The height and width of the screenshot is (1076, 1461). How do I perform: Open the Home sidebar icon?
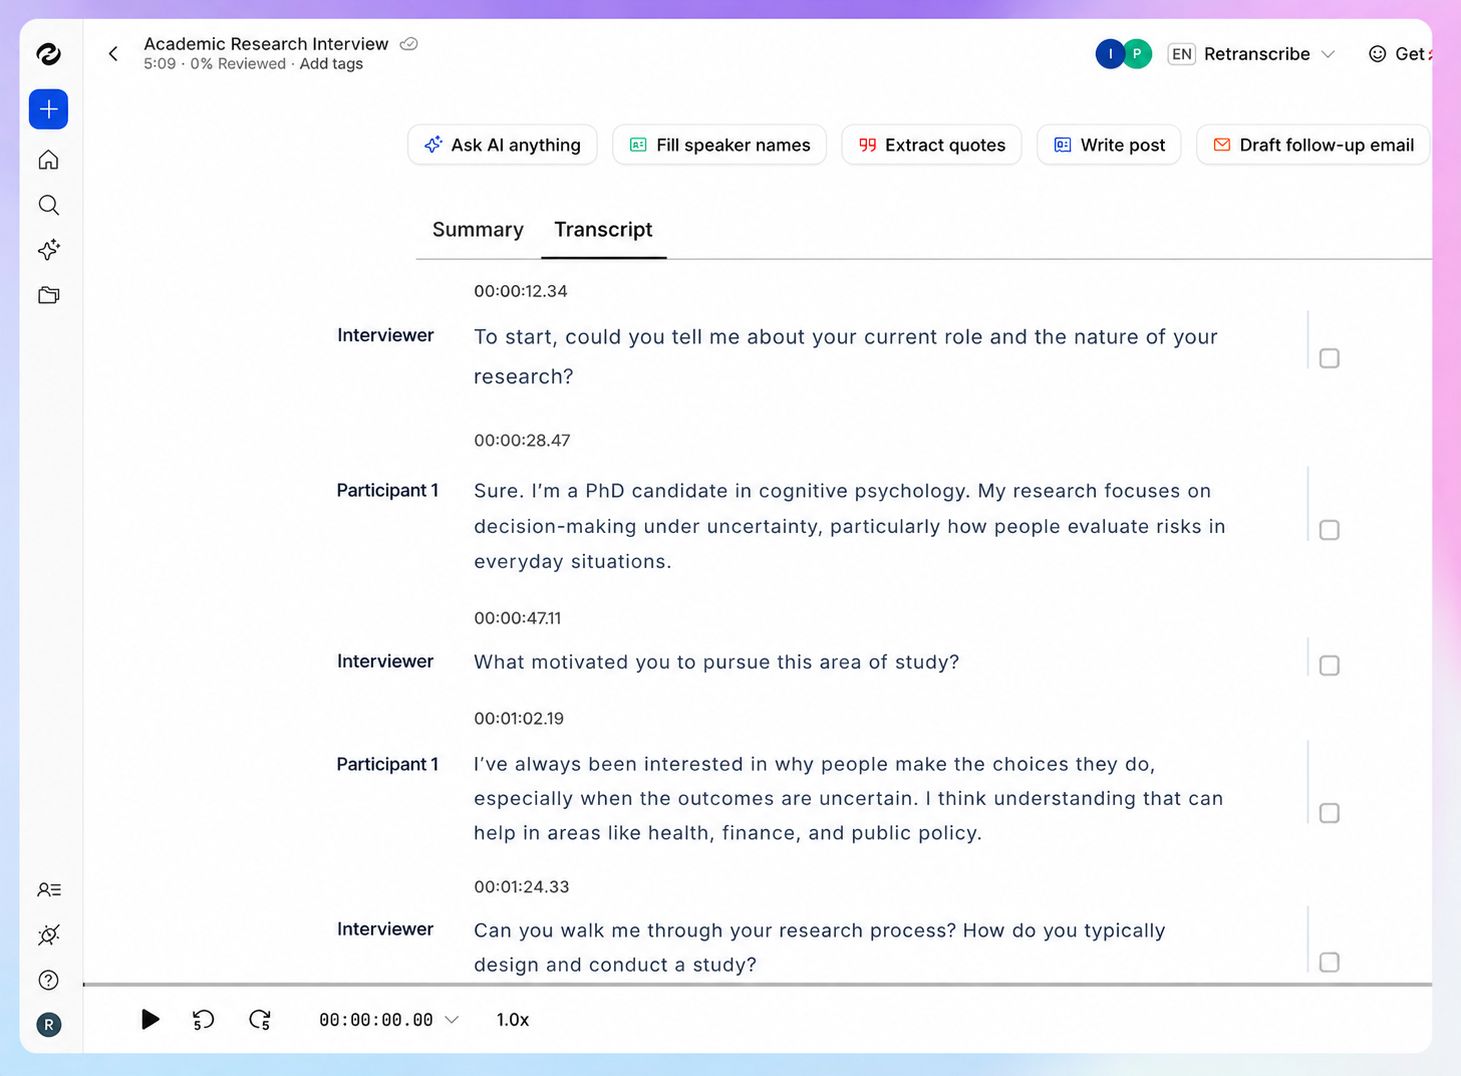tap(48, 160)
